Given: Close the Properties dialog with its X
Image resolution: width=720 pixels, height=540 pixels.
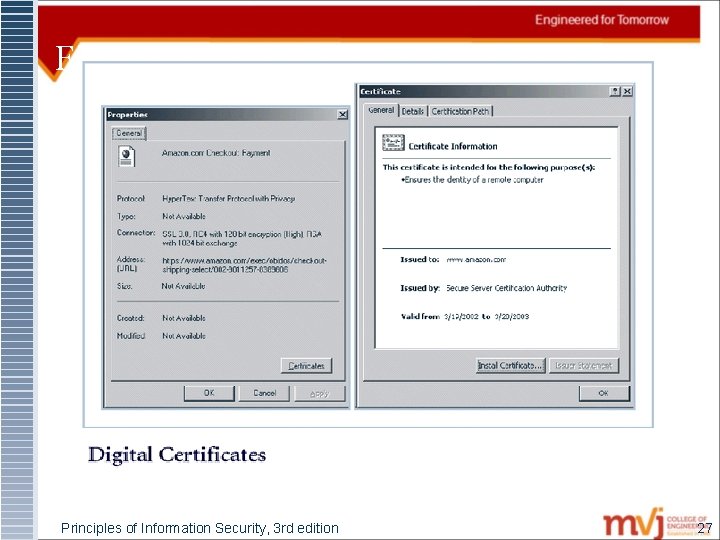Looking at the screenshot, I should pos(343,114).
